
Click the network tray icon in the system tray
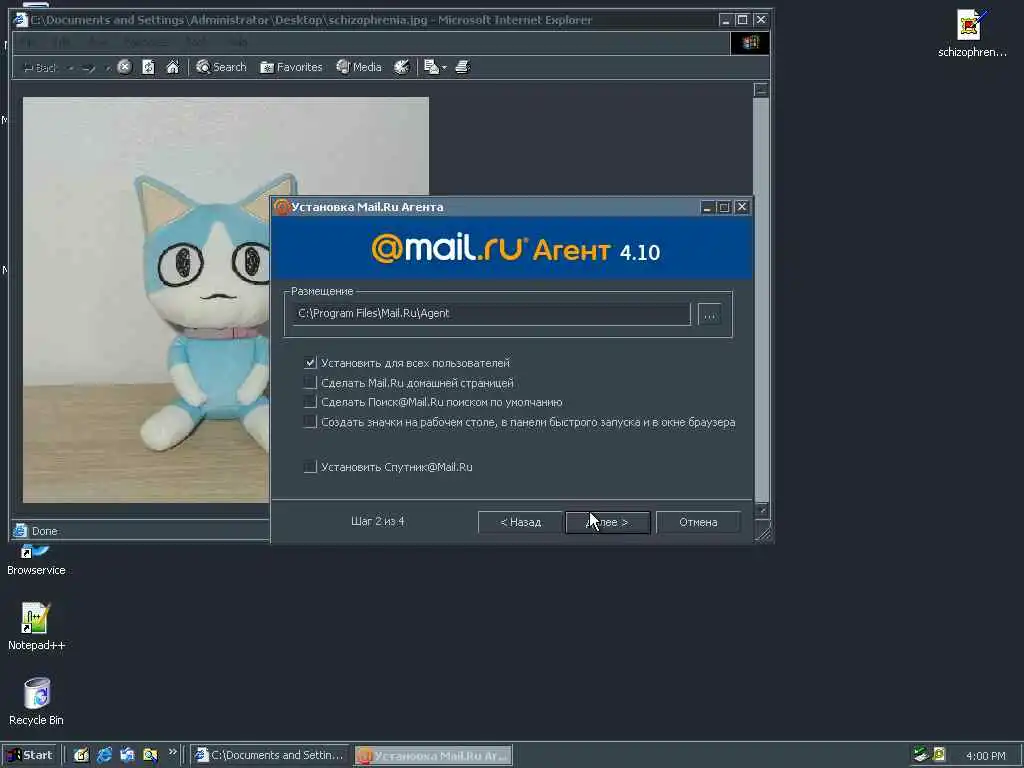921,755
